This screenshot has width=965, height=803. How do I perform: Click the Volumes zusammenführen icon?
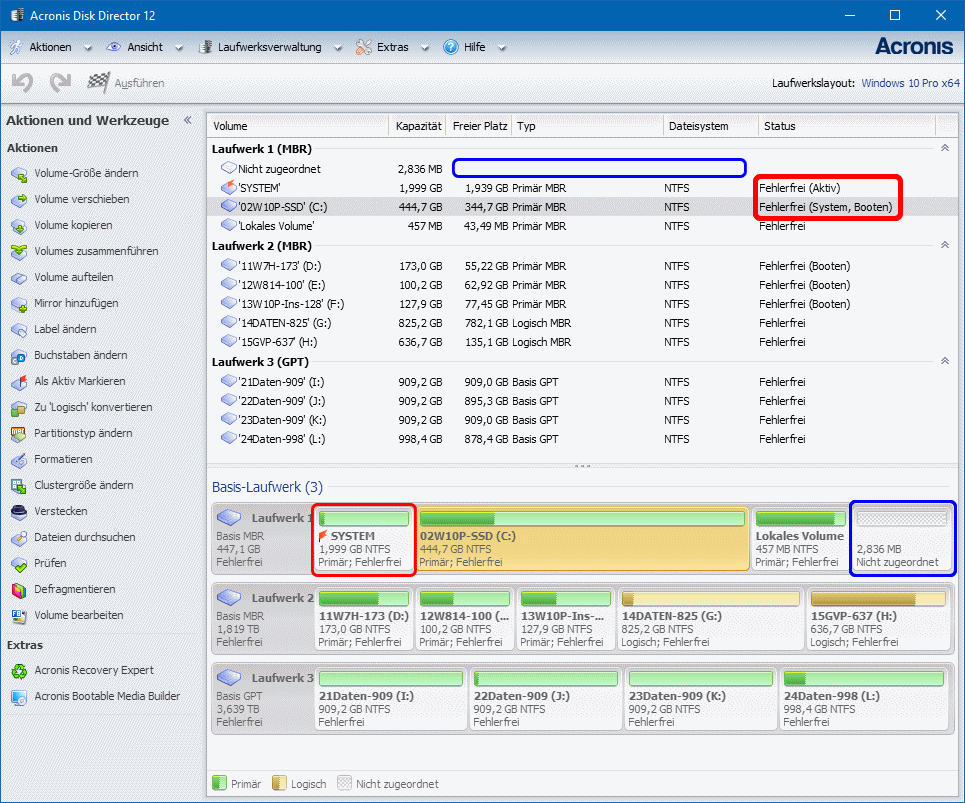pos(19,252)
